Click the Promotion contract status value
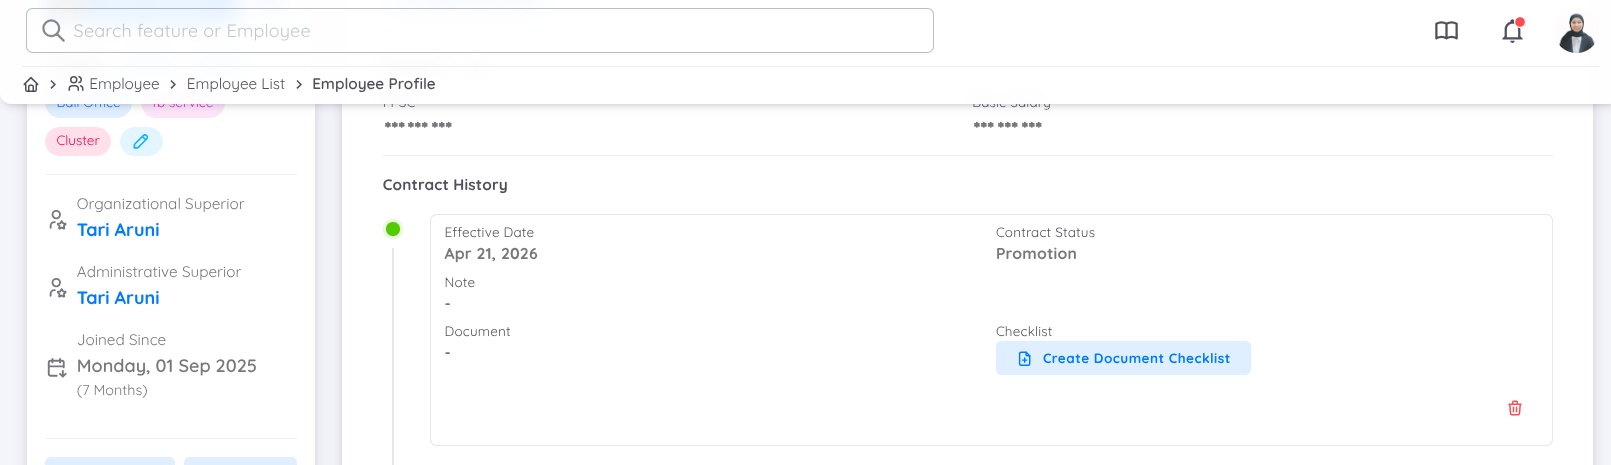The width and height of the screenshot is (1611, 465). pos(1036,254)
